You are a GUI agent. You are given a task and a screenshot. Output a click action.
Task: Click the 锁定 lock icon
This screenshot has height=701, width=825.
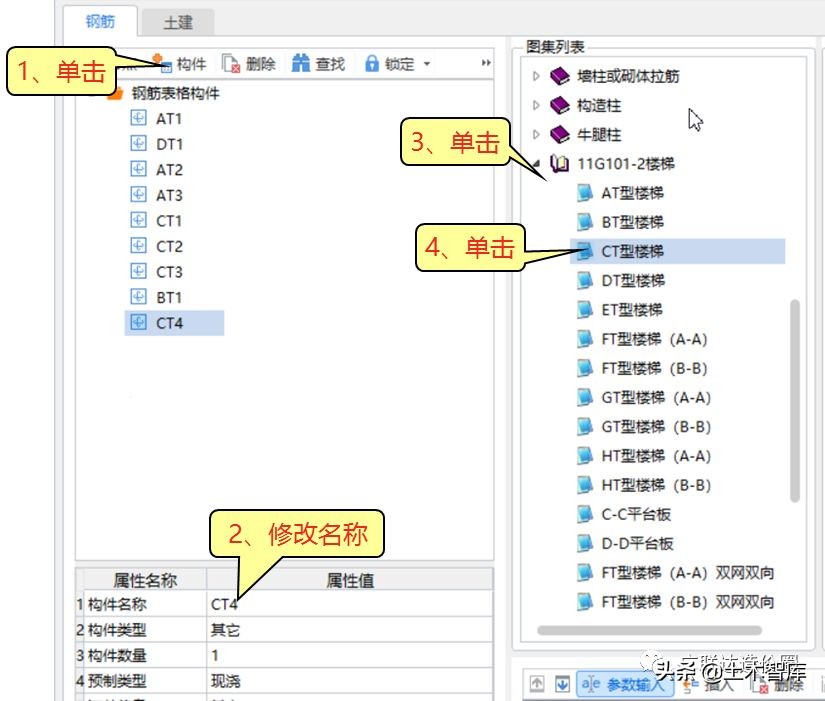(x=370, y=62)
